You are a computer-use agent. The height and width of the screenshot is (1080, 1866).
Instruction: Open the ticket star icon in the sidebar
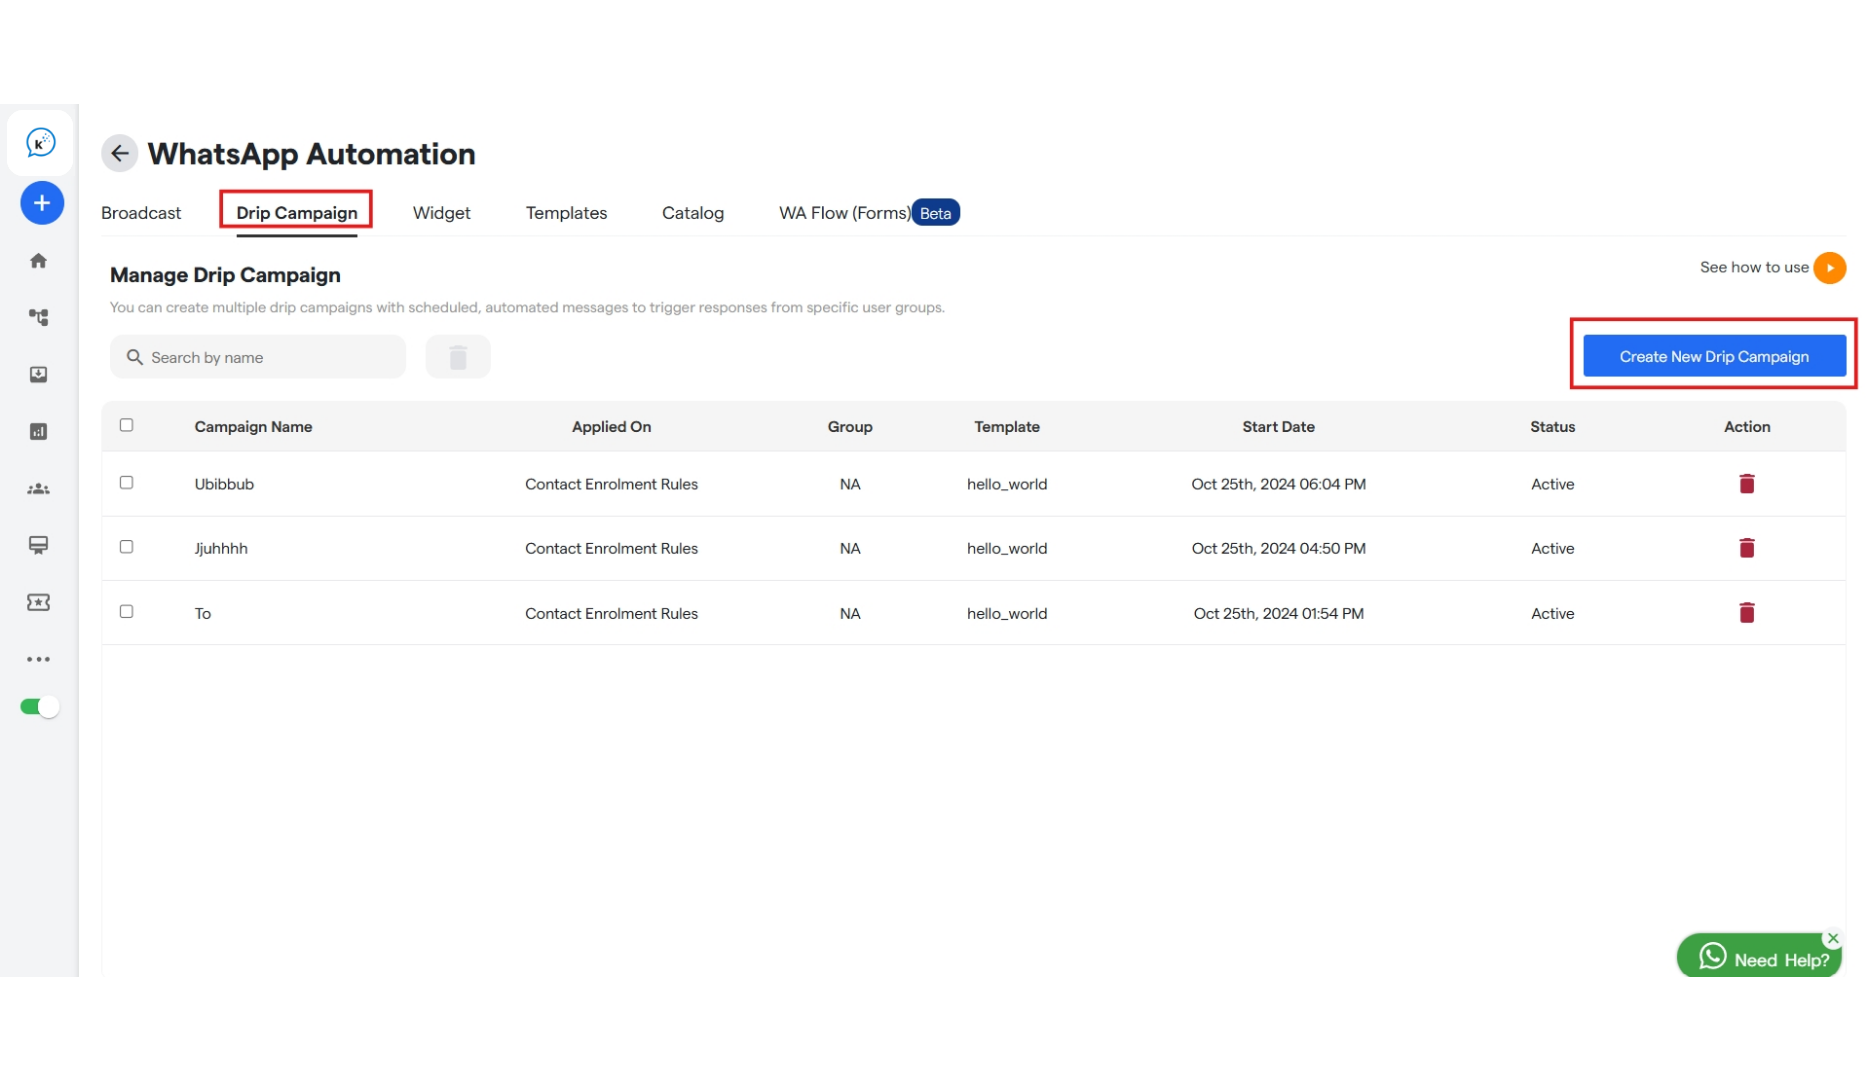[x=38, y=602]
